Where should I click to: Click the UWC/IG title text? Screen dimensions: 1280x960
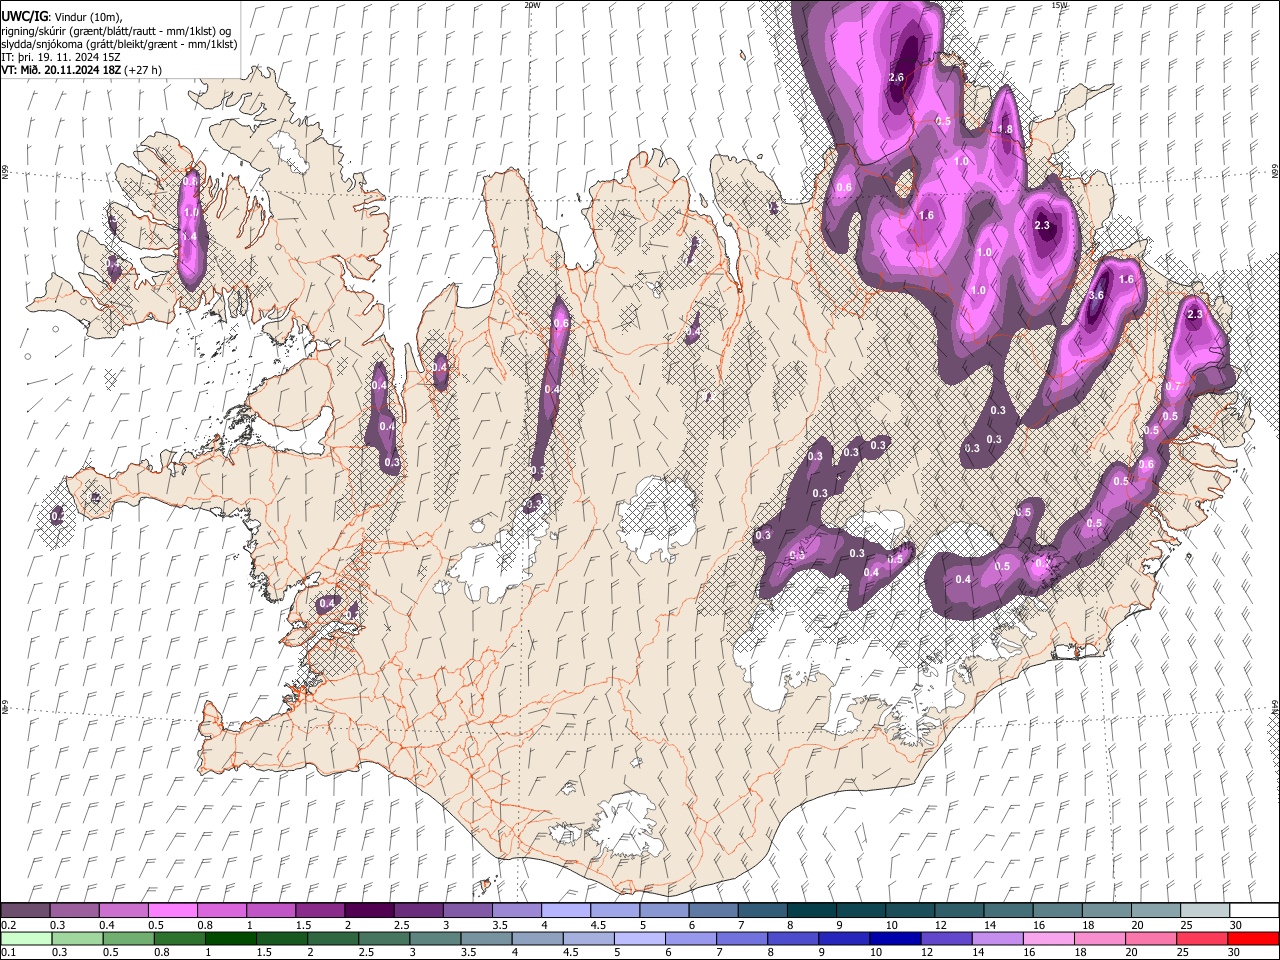click(23, 16)
